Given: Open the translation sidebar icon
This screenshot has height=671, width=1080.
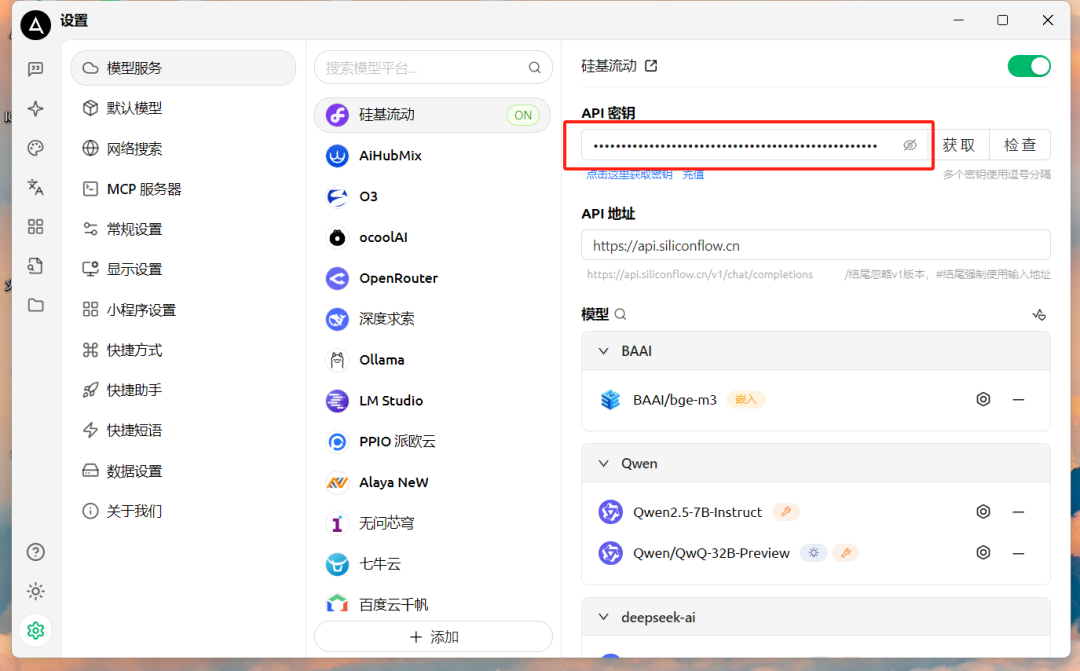Looking at the screenshot, I should point(36,187).
